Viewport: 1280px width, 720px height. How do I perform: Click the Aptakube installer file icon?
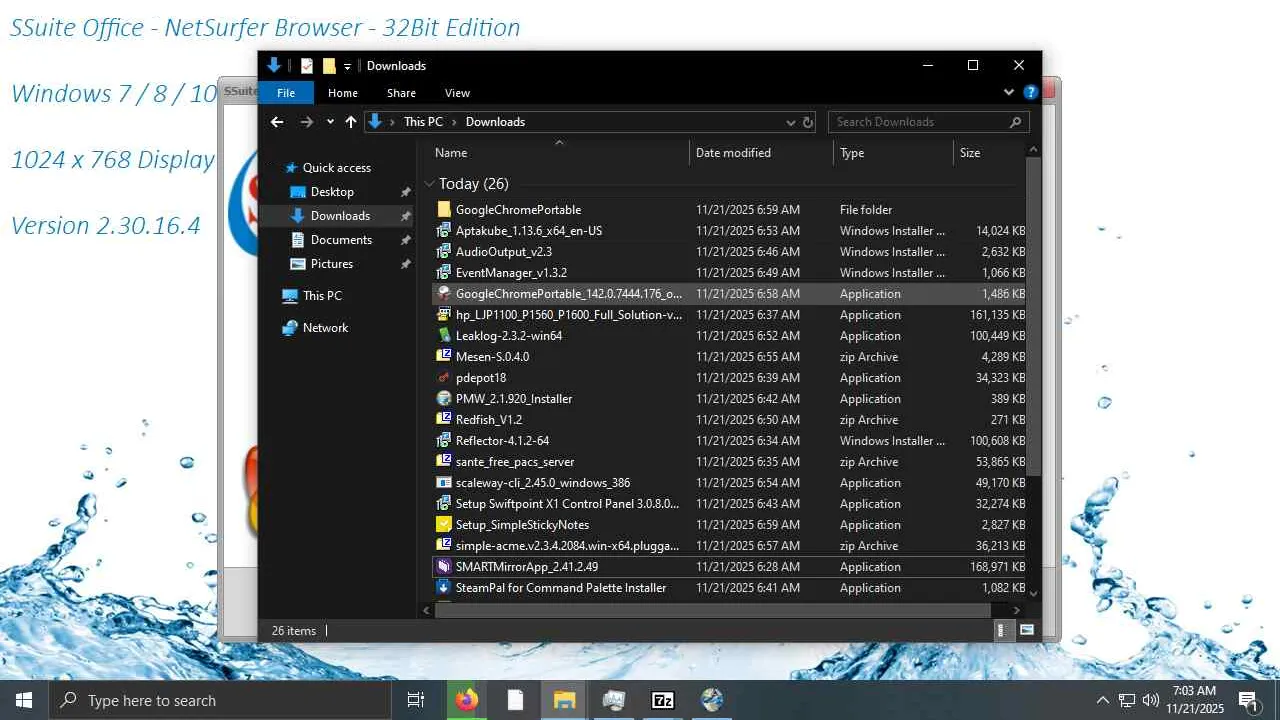click(444, 231)
